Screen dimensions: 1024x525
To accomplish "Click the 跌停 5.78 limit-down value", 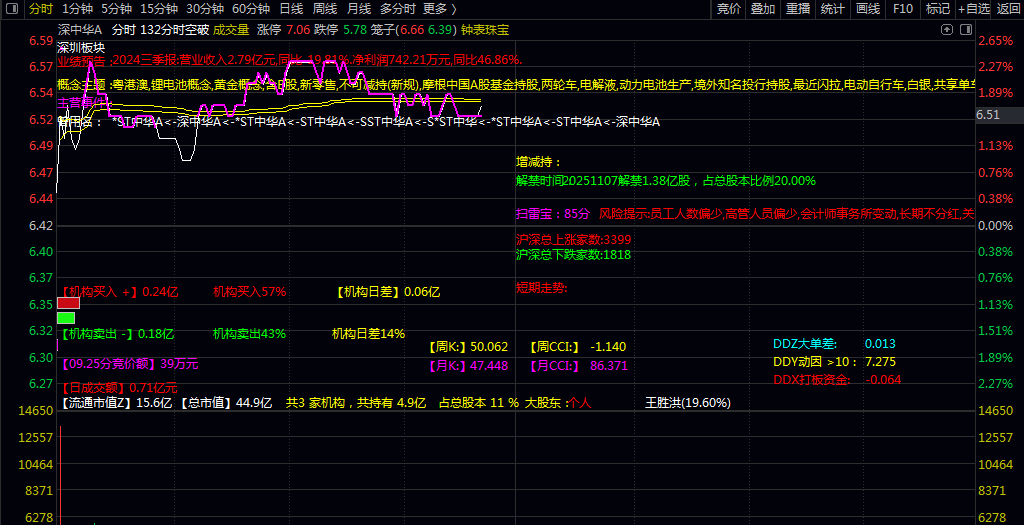I will click(x=340, y=29).
